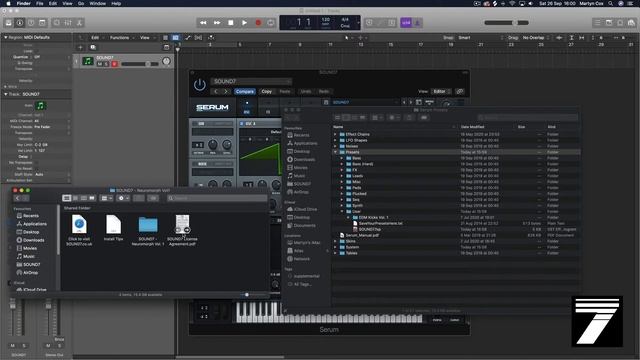Rewind the transport
This screenshot has height=360, width=640.
(x=203, y=23)
